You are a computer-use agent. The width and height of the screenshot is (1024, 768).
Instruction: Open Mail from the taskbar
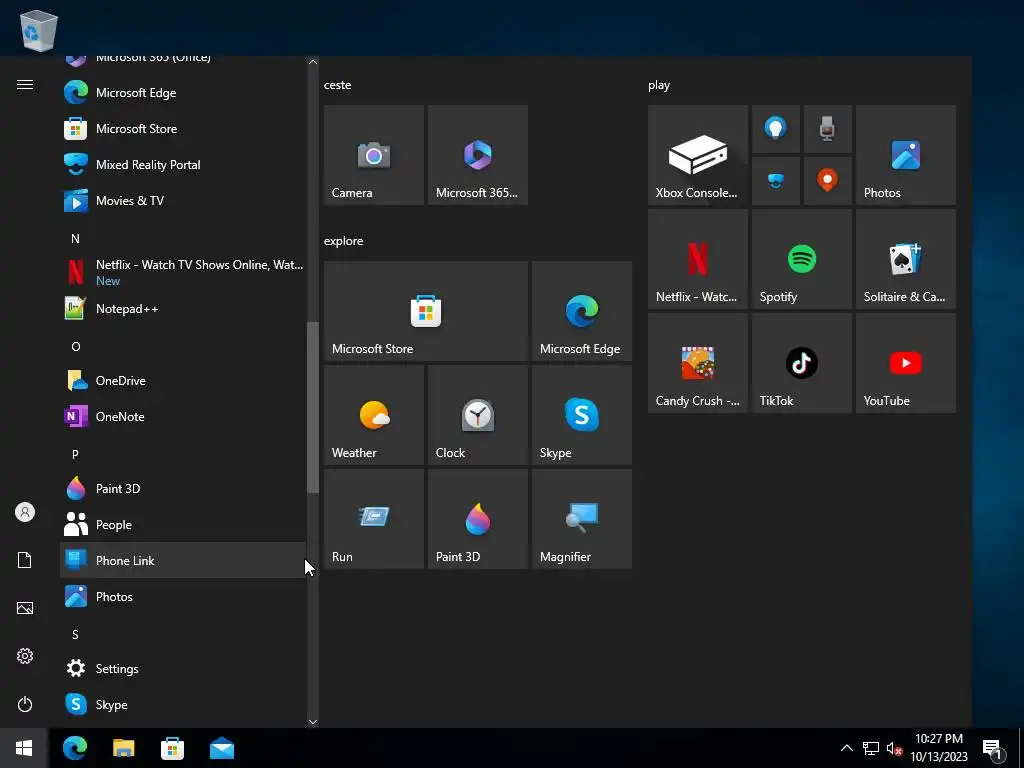(x=222, y=748)
